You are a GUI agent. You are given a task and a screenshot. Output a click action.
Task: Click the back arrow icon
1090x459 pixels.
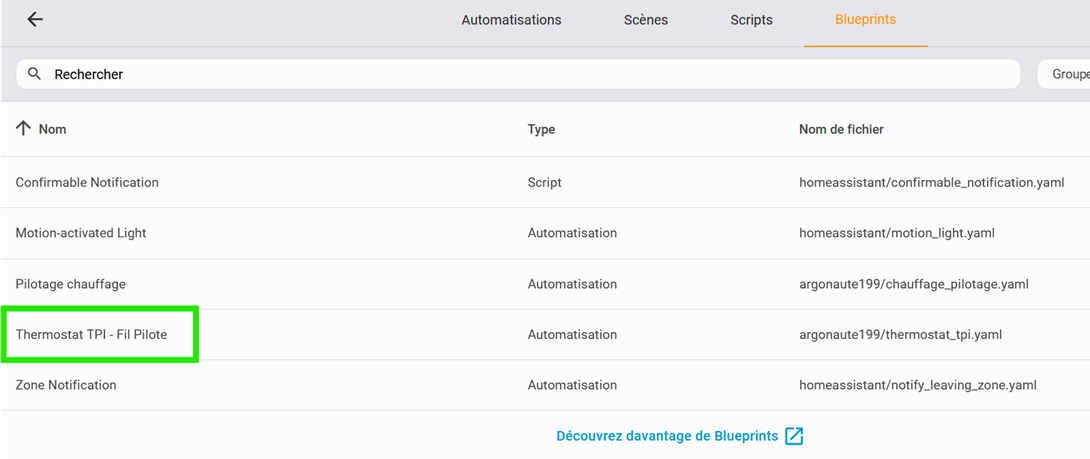pos(35,19)
